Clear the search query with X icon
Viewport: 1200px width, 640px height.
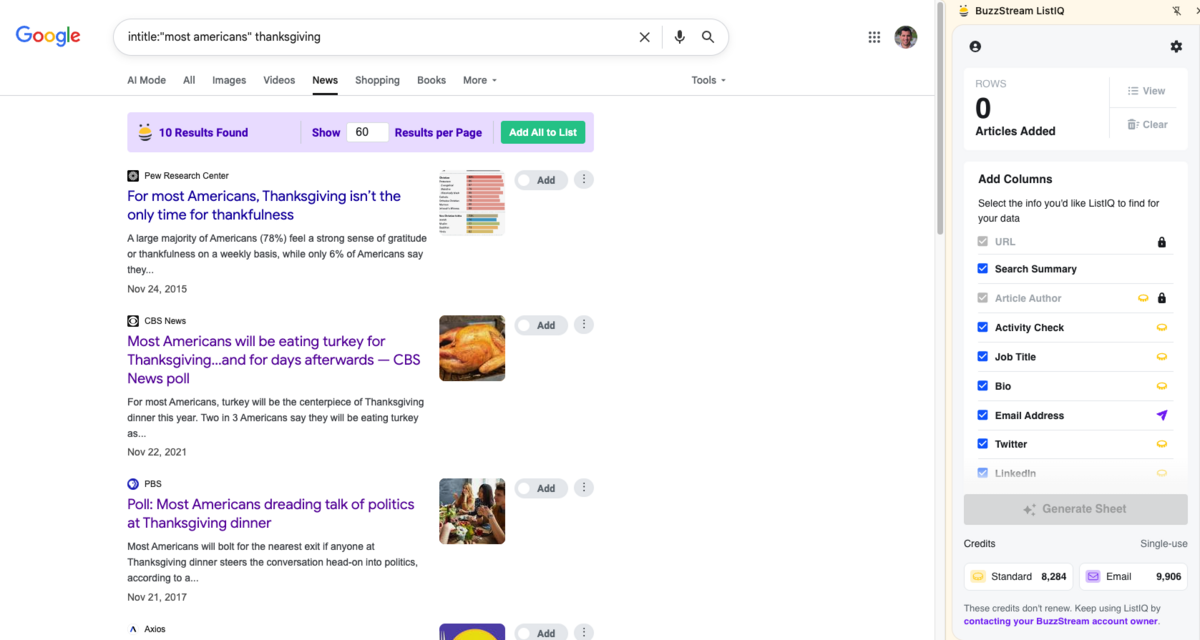click(645, 37)
